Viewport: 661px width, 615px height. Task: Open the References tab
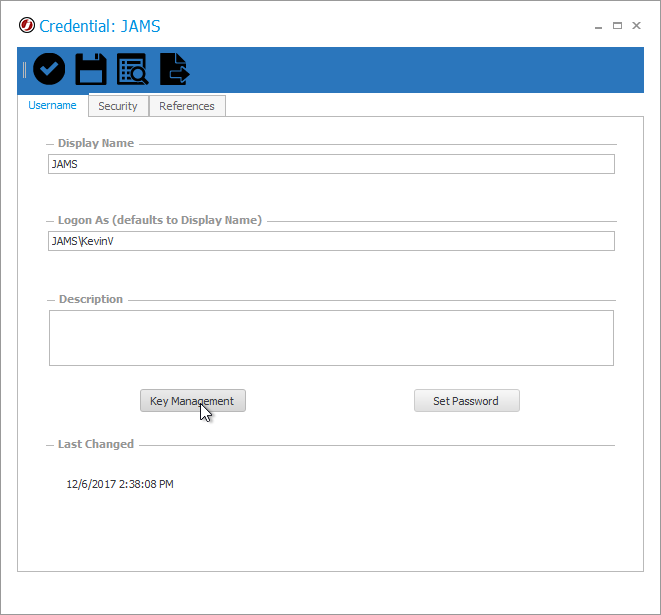pos(187,106)
